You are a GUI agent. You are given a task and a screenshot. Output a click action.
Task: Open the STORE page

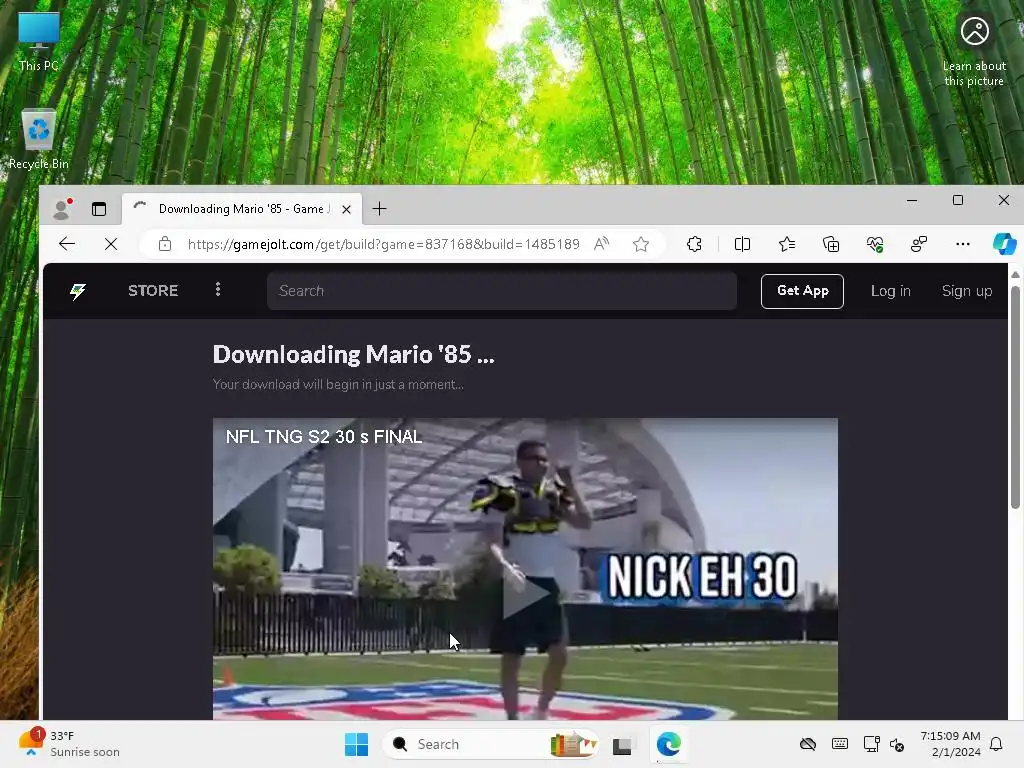pos(153,291)
